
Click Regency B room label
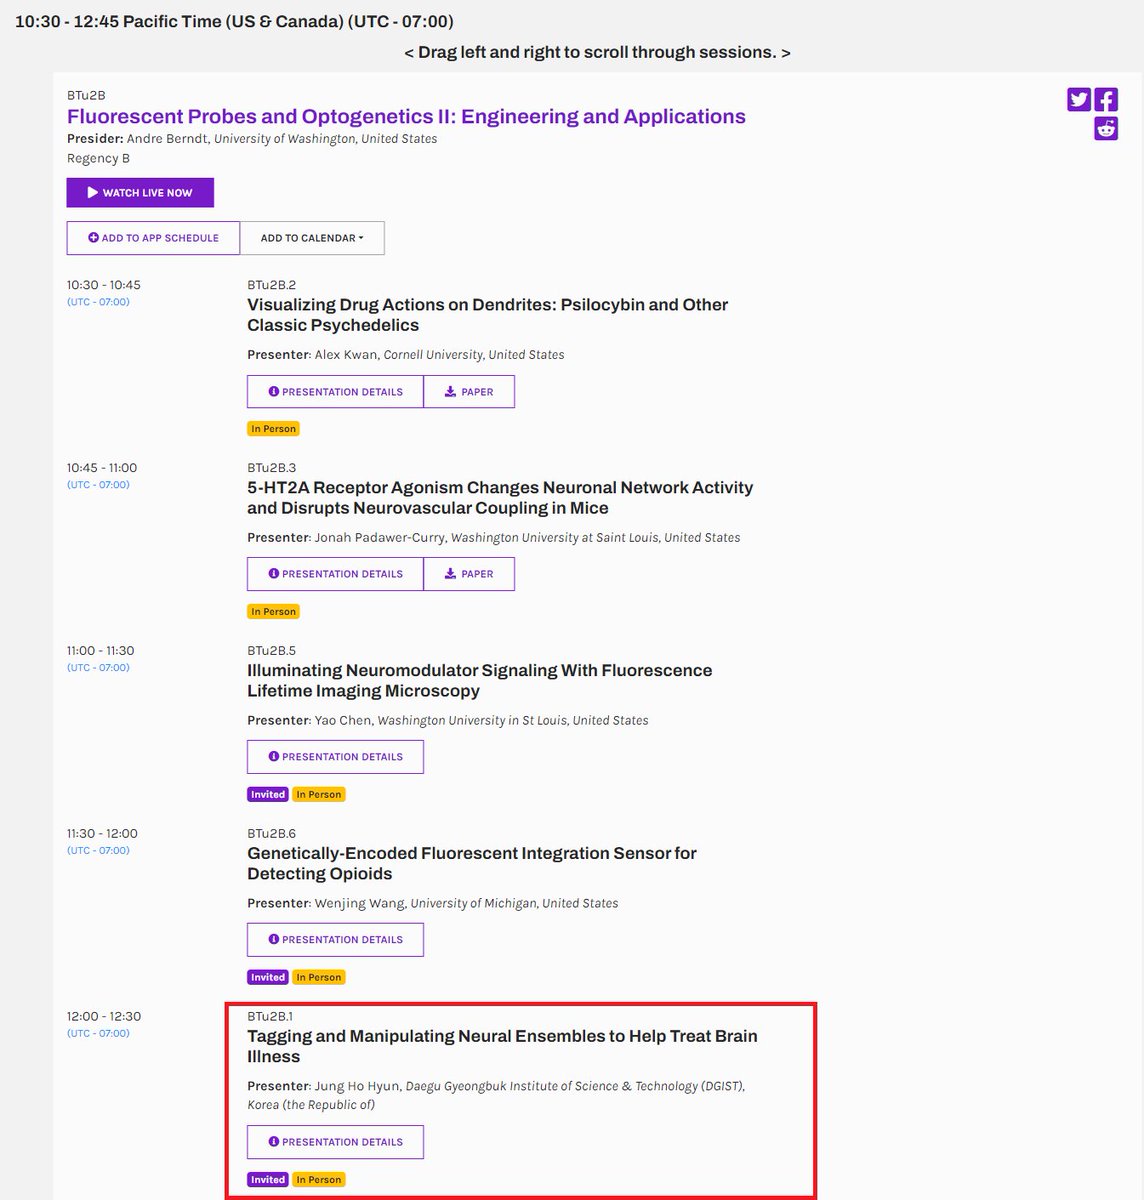click(x=98, y=158)
